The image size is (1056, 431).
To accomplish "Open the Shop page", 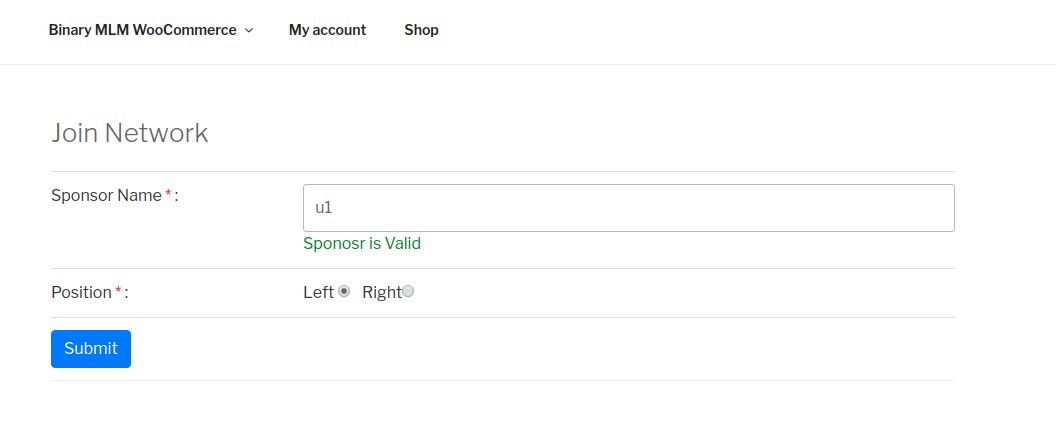I will click(x=421, y=30).
